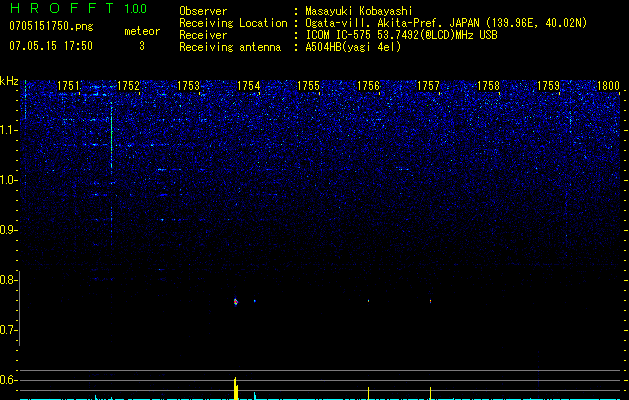Click the brightest meteor echo before 1754
629x400 pixels.
(235, 302)
